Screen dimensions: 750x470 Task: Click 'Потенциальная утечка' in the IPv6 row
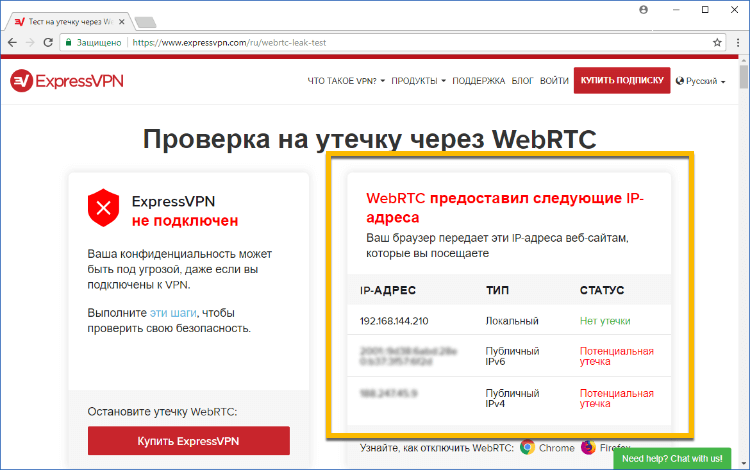point(617,356)
